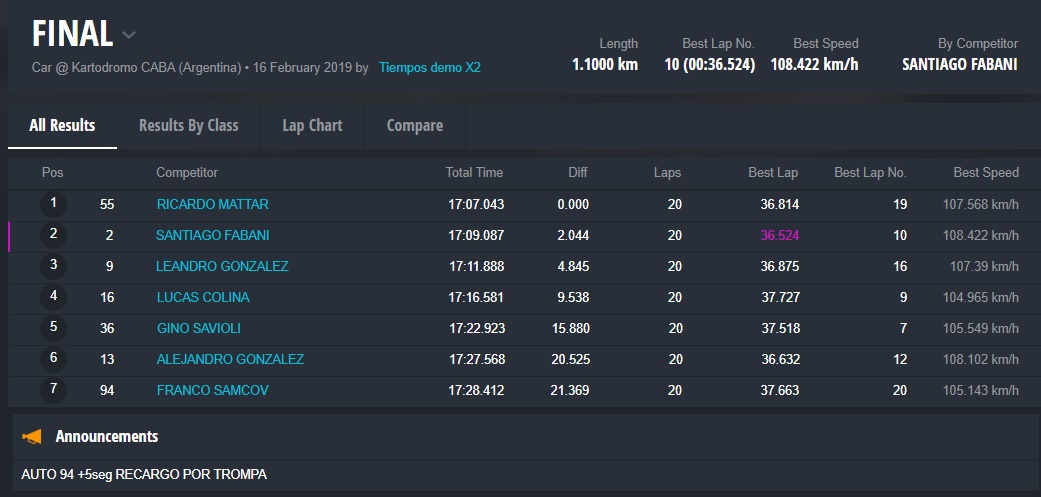Open Alejandro Gonzalez's competitor page
Viewport: 1041px width, 497px height.
230,359
